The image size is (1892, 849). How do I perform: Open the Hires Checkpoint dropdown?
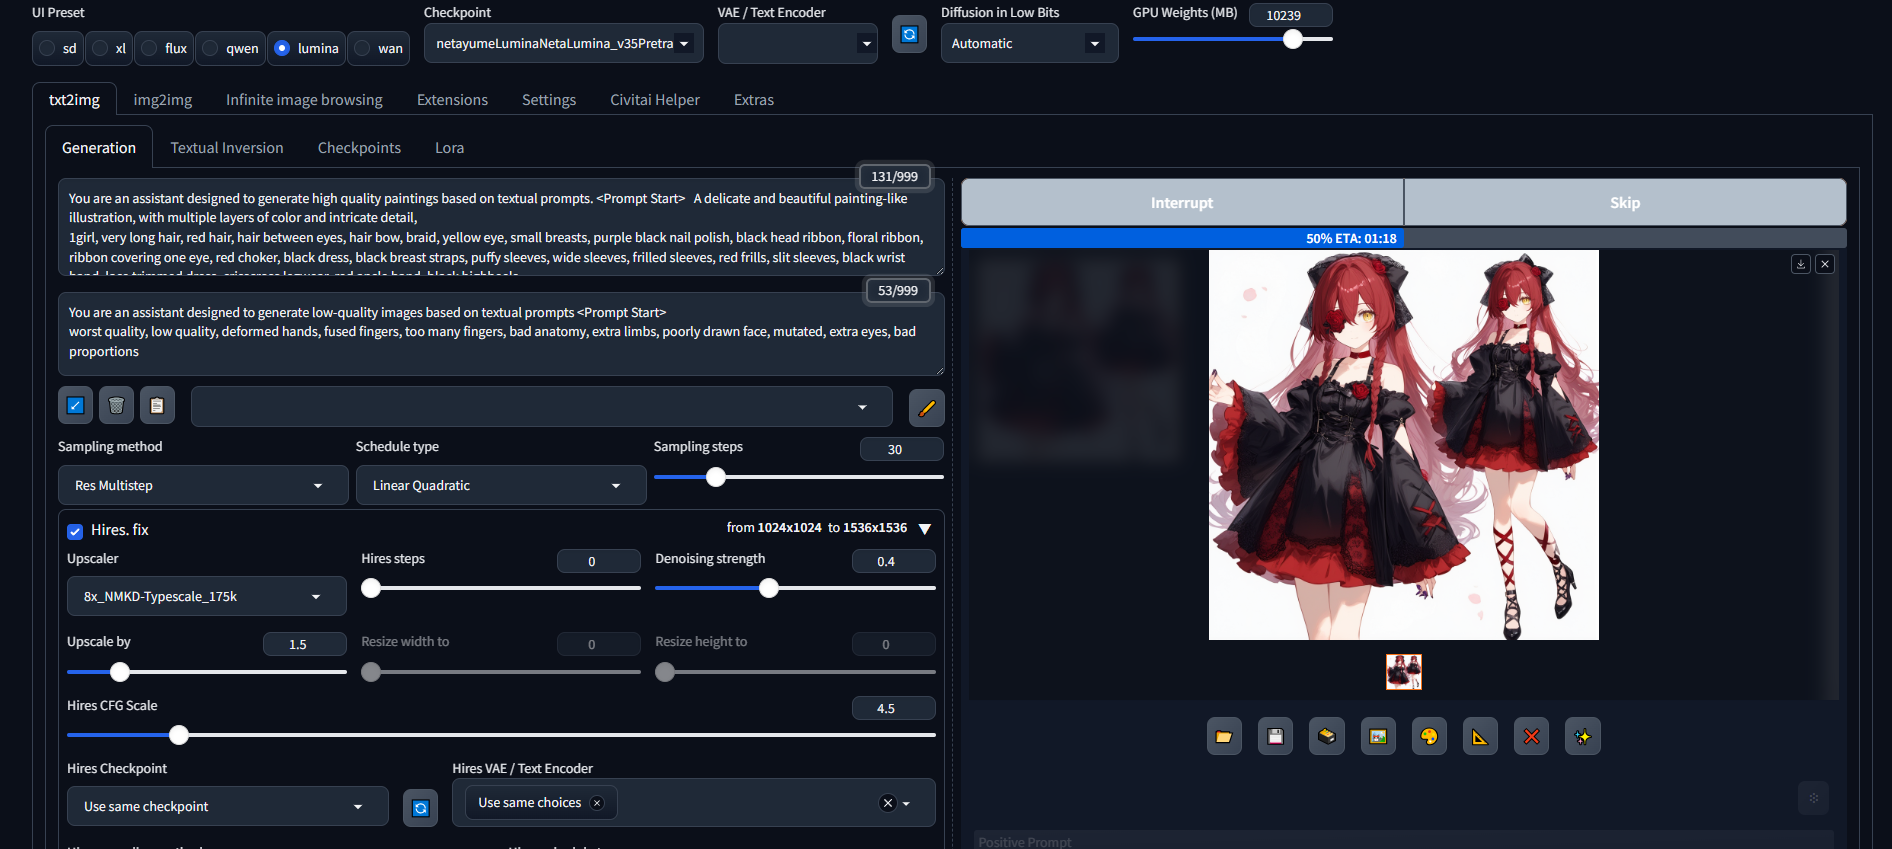[x=228, y=806]
